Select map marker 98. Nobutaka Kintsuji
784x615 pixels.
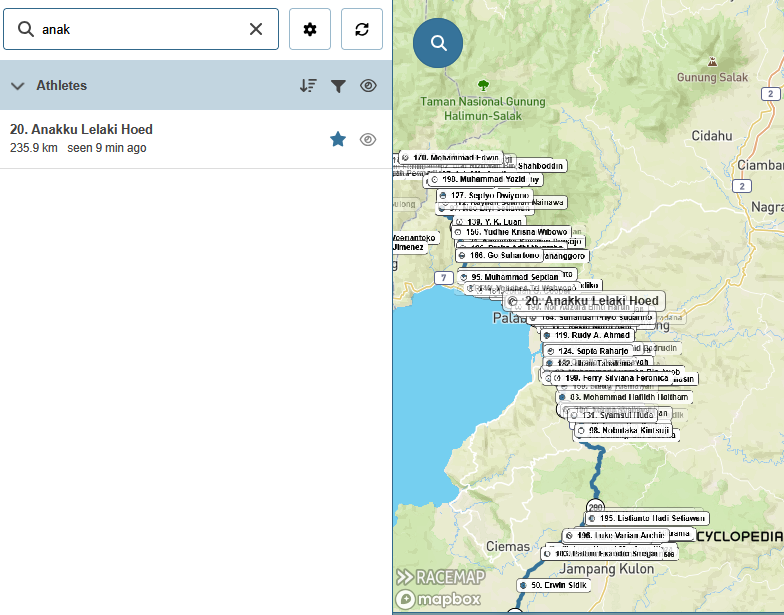pos(624,430)
